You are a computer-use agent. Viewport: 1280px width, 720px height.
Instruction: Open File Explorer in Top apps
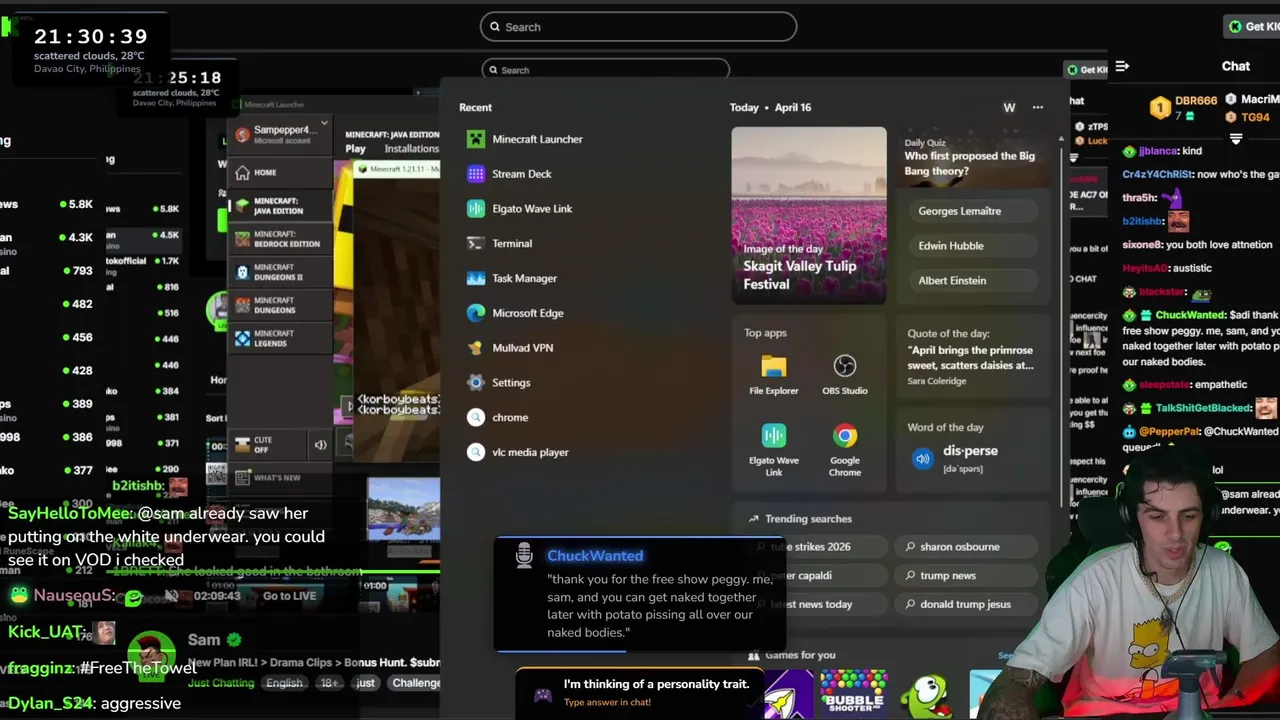(x=774, y=375)
